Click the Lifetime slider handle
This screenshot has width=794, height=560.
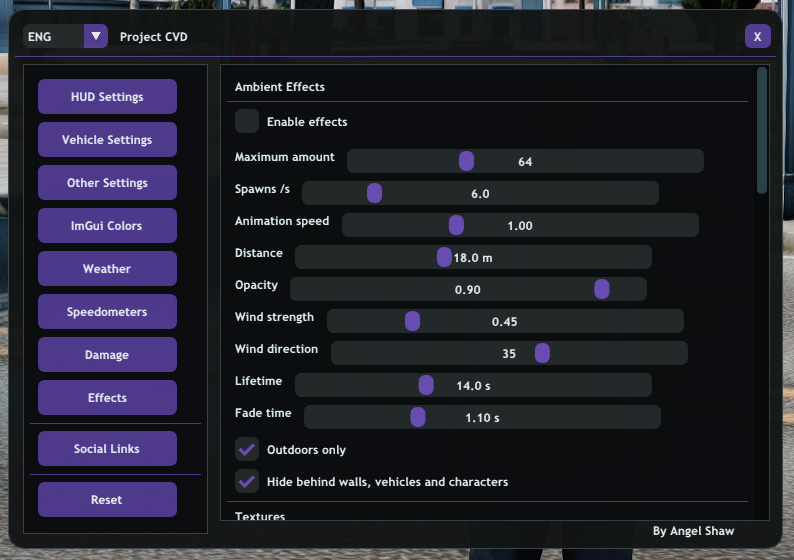[x=426, y=385]
